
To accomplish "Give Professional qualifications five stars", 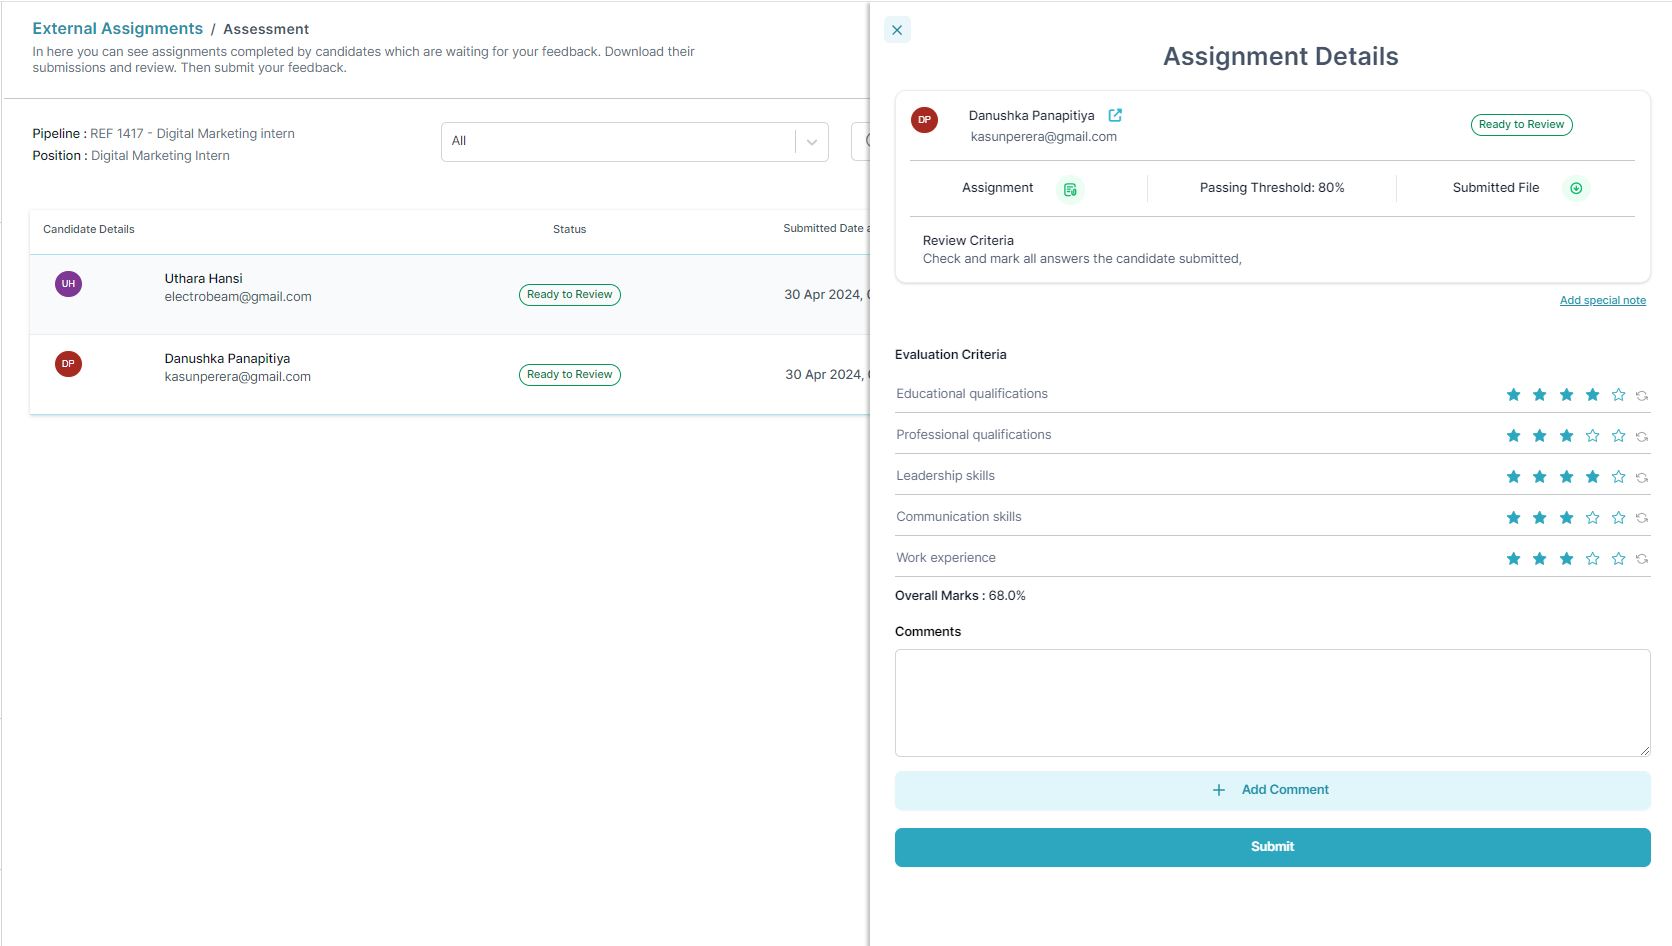I will (x=1619, y=436).
